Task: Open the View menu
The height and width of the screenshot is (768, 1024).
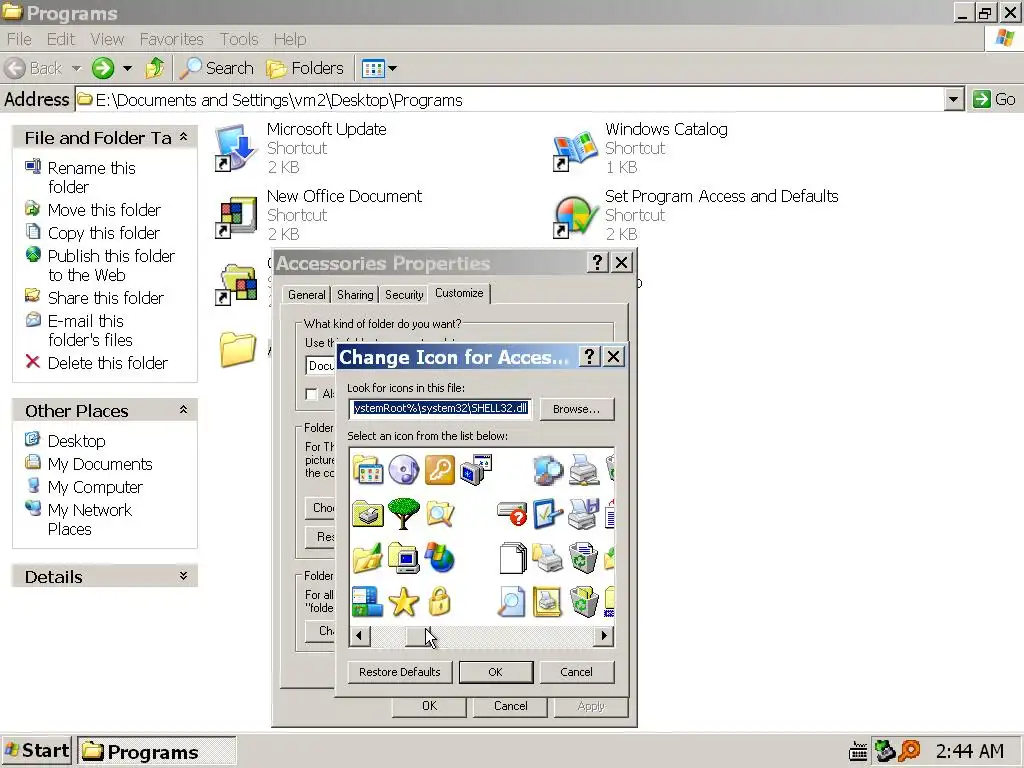Action: coord(107,39)
